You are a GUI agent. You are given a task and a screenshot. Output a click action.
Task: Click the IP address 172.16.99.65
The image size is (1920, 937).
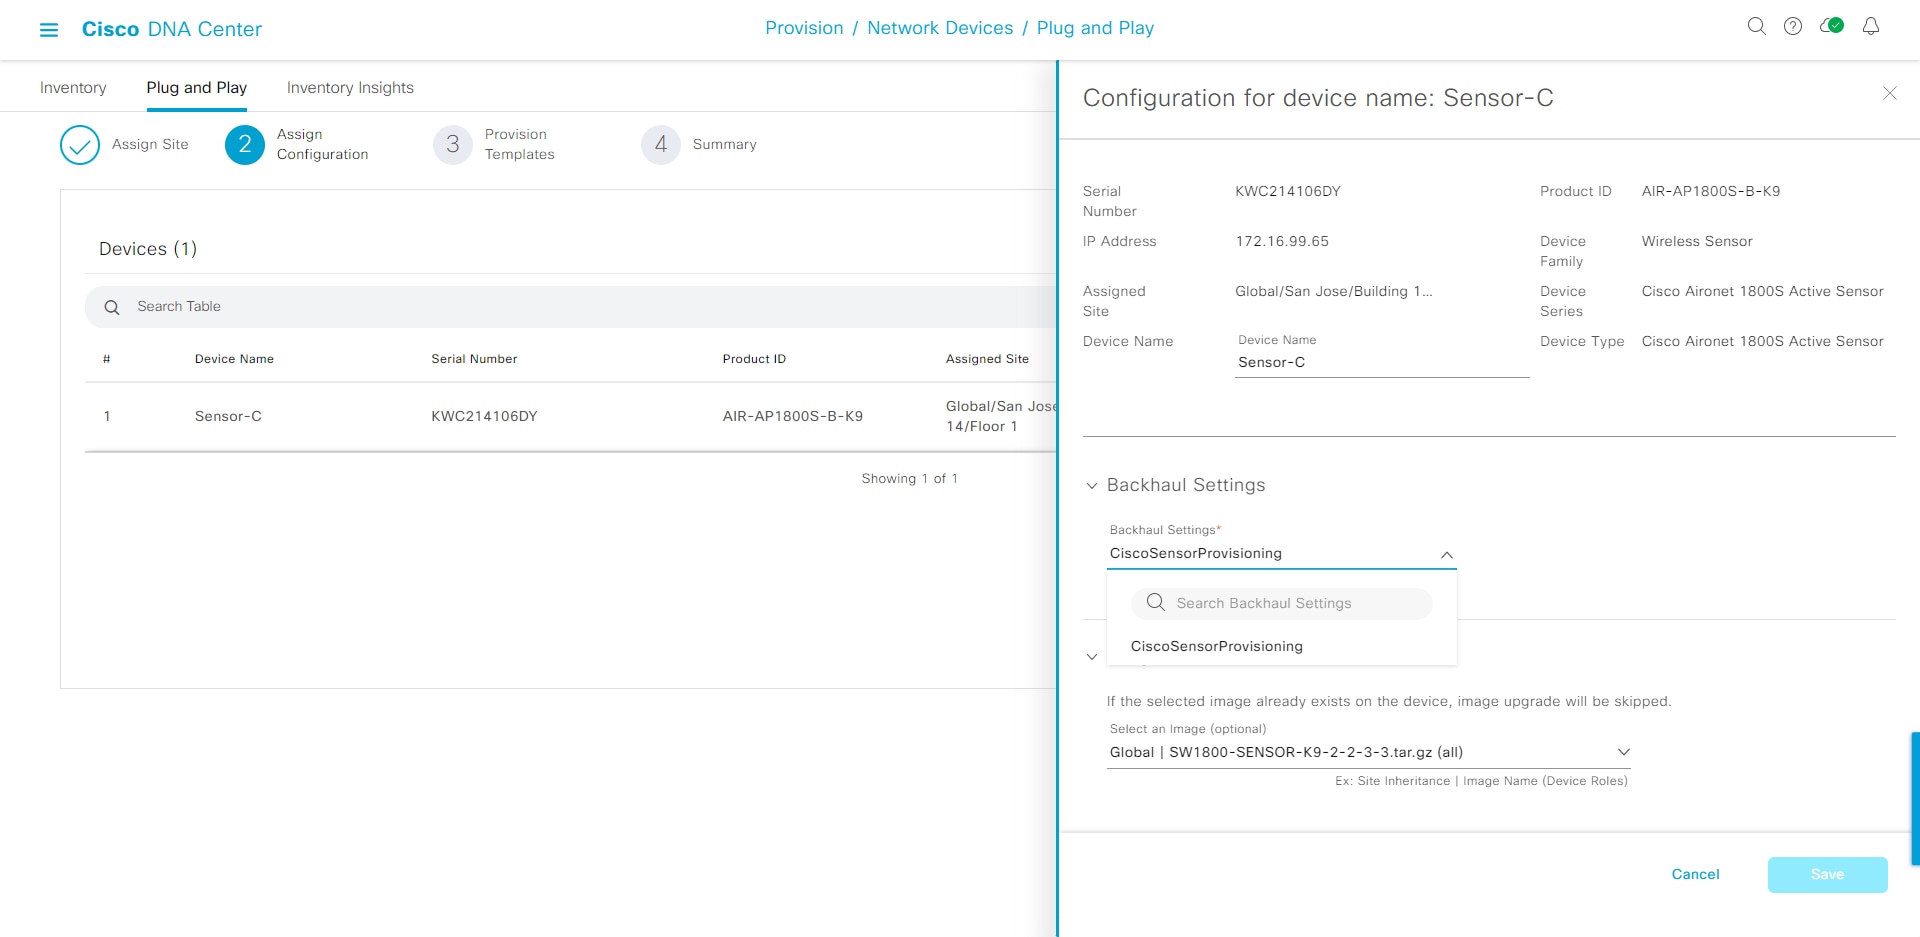(x=1282, y=241)
